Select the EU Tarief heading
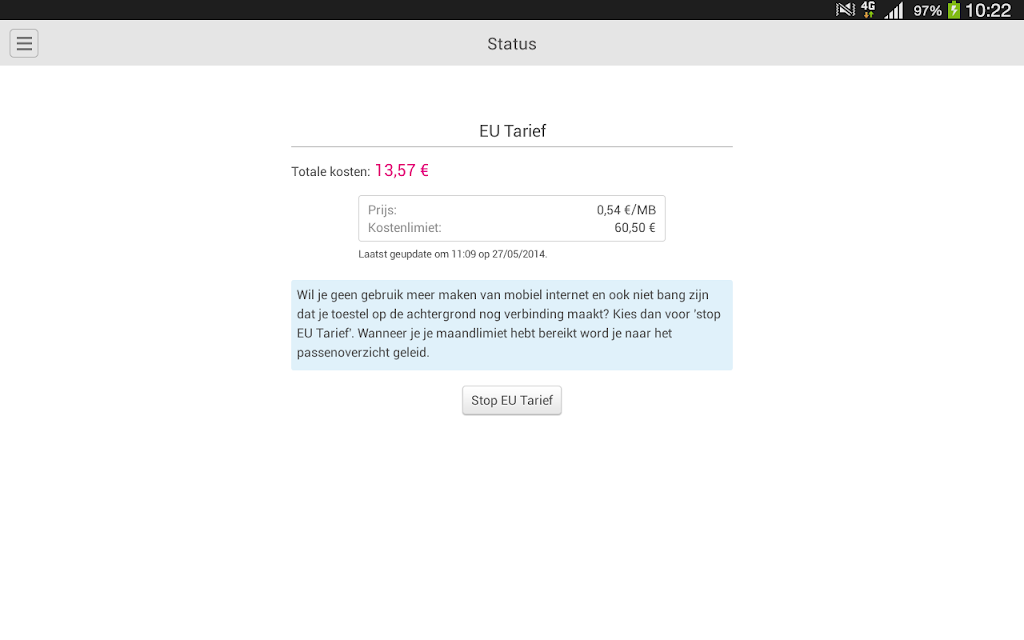The height and width of the screenshot is (640, 1024). (x=512, y=131)
